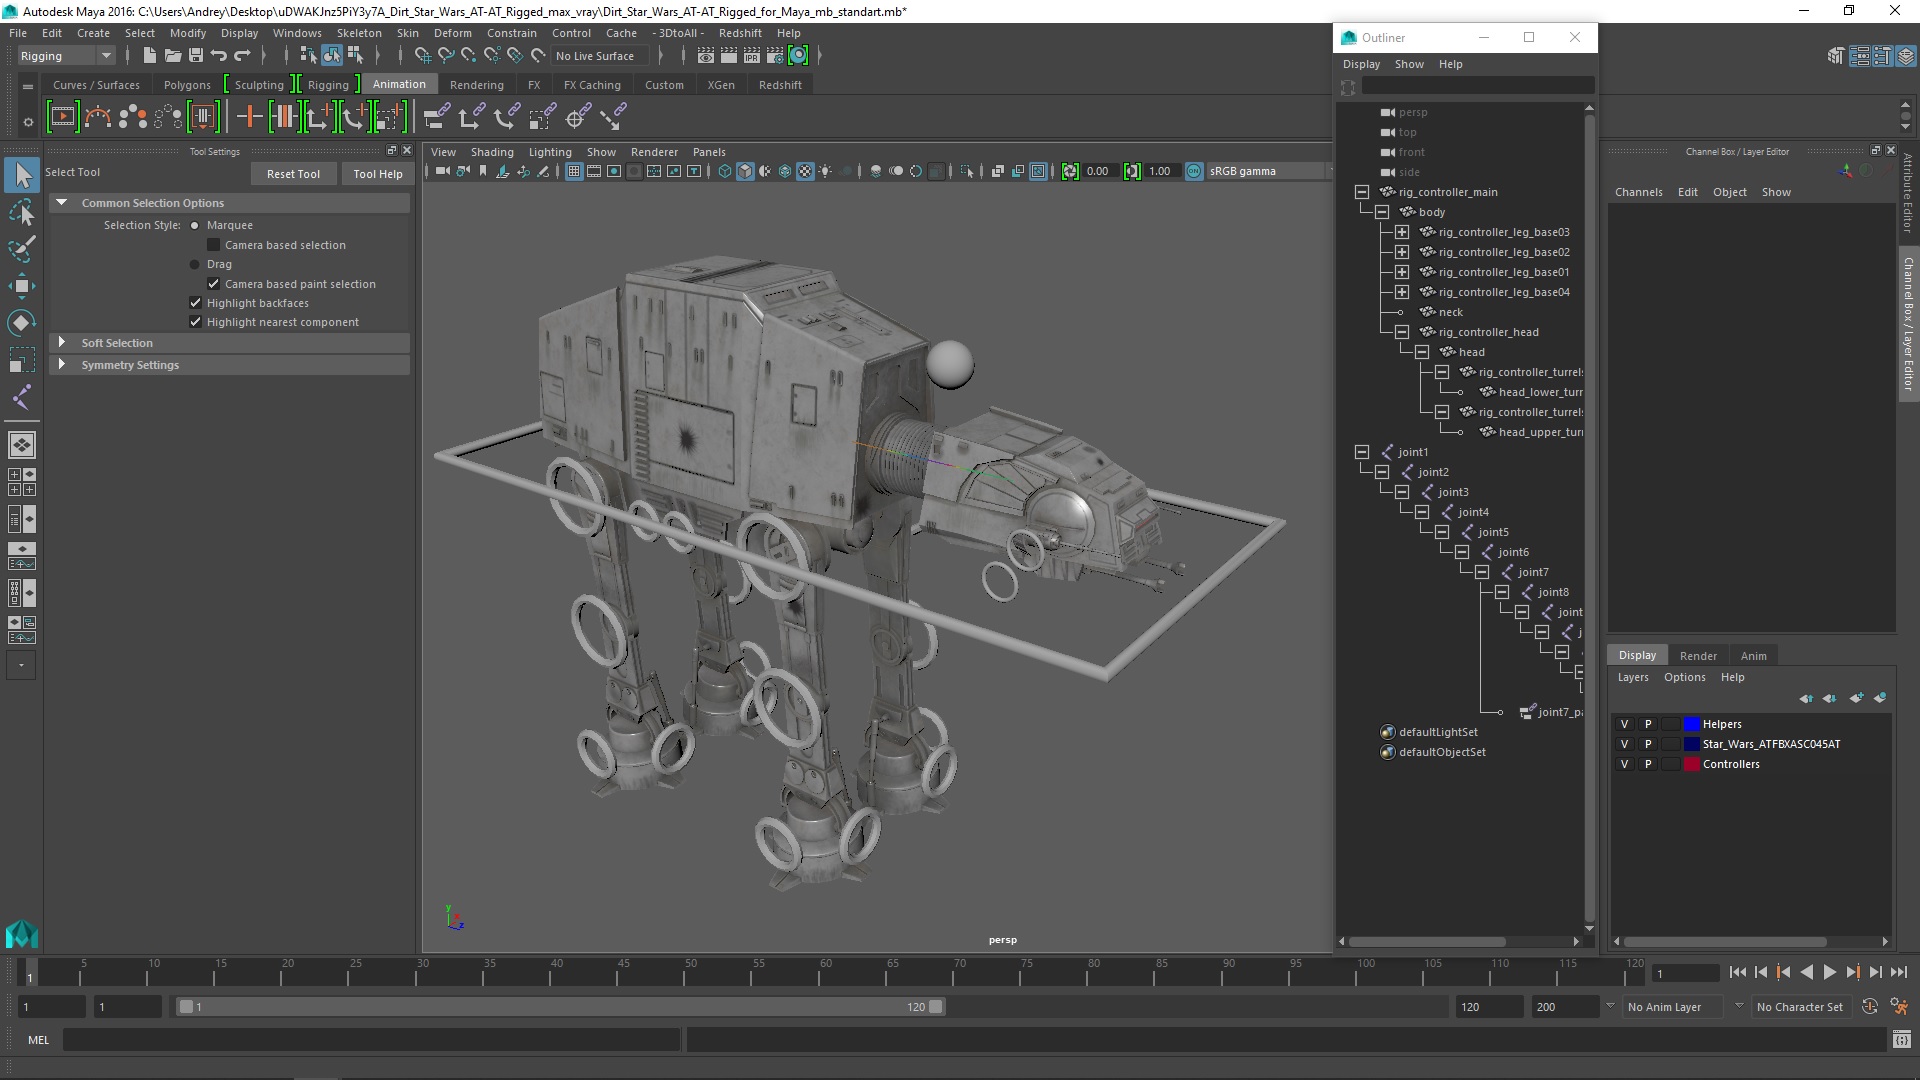
Task: Click the Undo arrow icon
Action: tap(219, 56)
